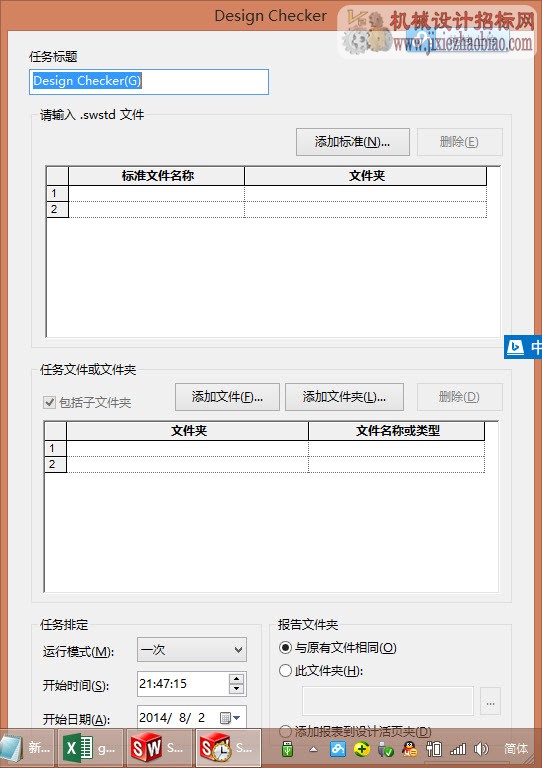The height and width of the screenshot is (768, 542).
Task: Switch to SolidWorks Task Scheduler taskbar icon
Action: coord(228,748)
